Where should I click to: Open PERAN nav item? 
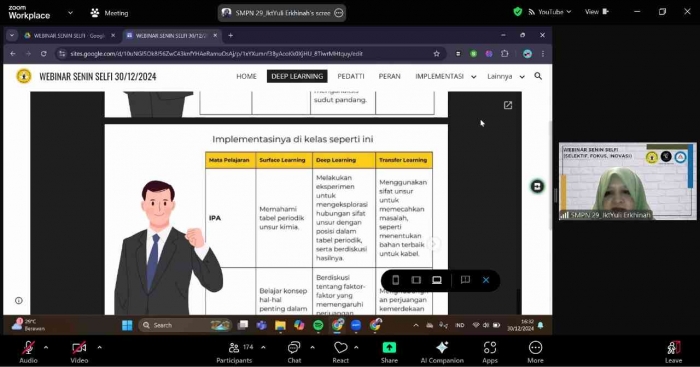(x=389, y=76)
